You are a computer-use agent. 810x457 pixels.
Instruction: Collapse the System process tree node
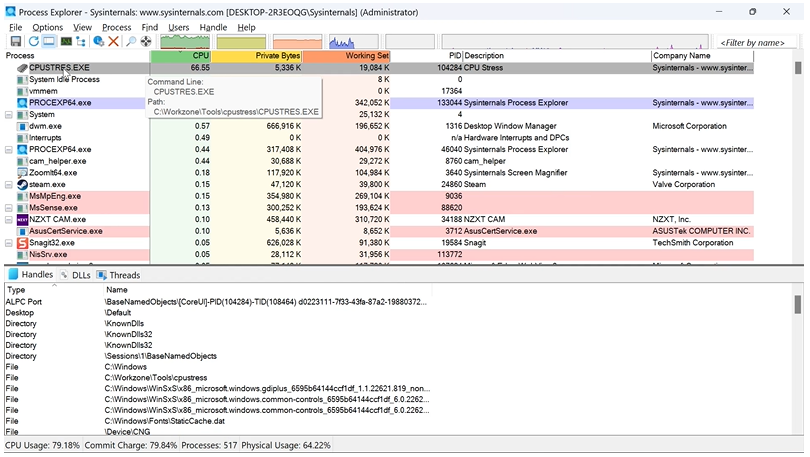[x=9, y=114]
